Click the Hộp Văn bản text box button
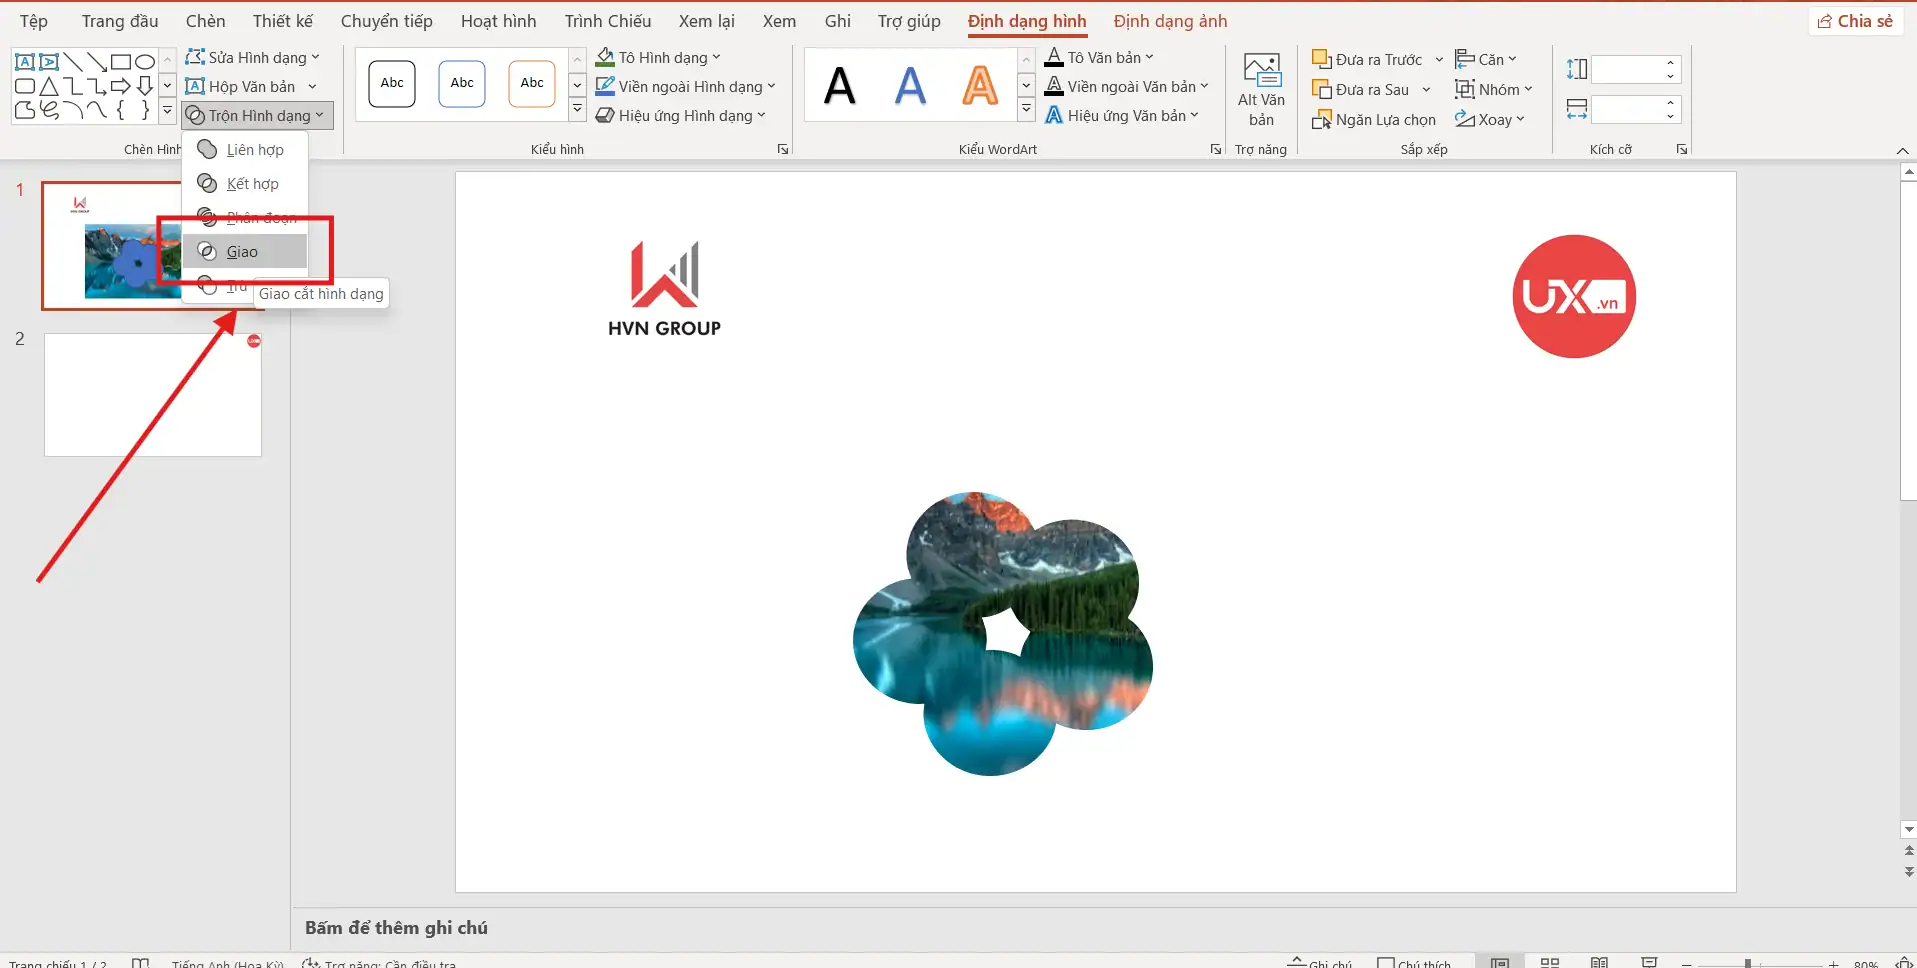This screenshot has width=1917, height=968. pos(241,87)
